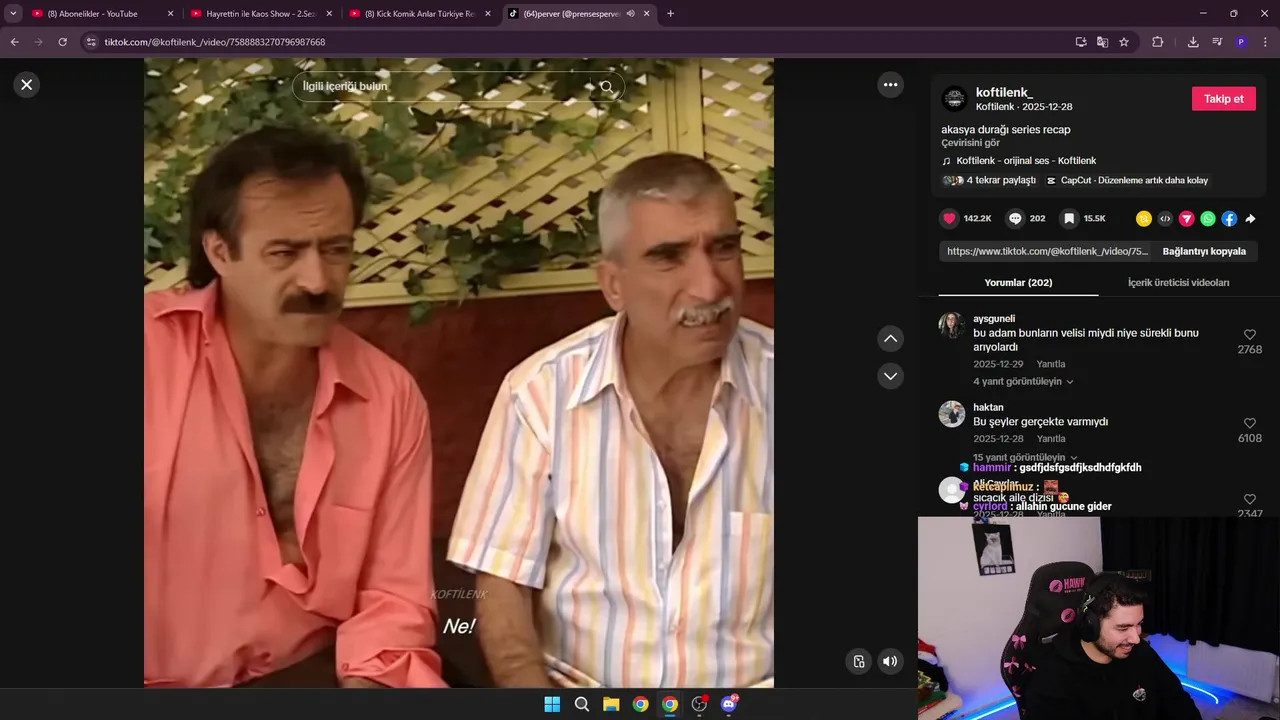Click the search magnifier in the video overlay
The width and height of the screenshot is (1280, 720).
607,87
